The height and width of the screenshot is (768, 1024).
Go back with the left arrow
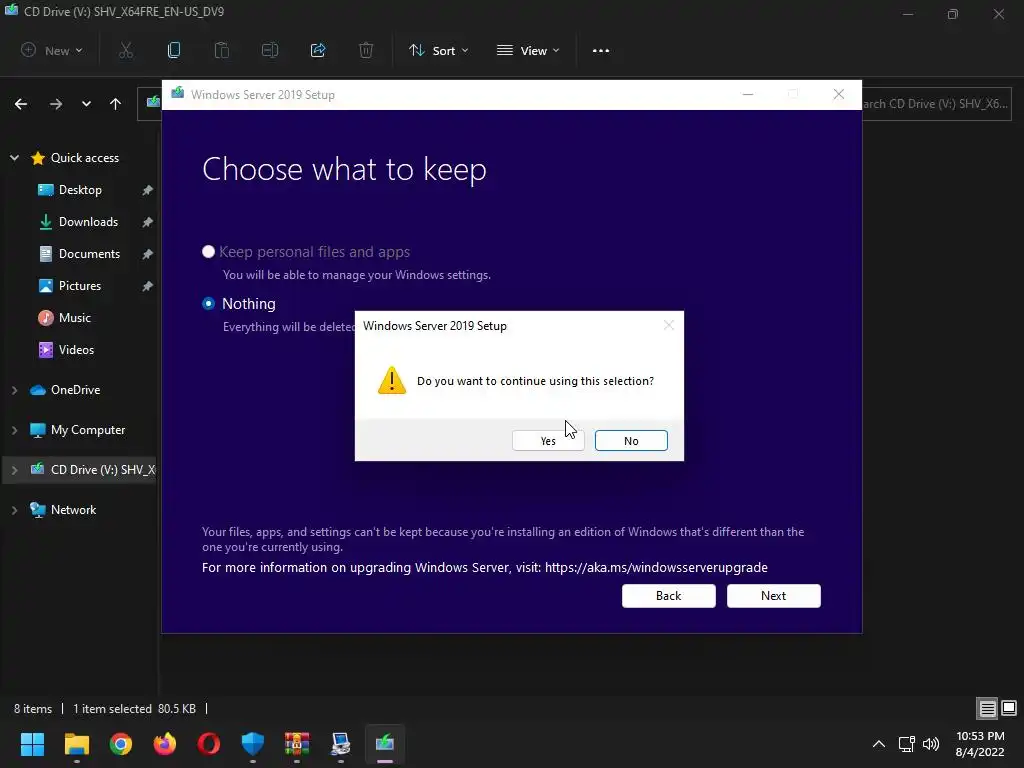pyautogui.click(x=21, y=104)
